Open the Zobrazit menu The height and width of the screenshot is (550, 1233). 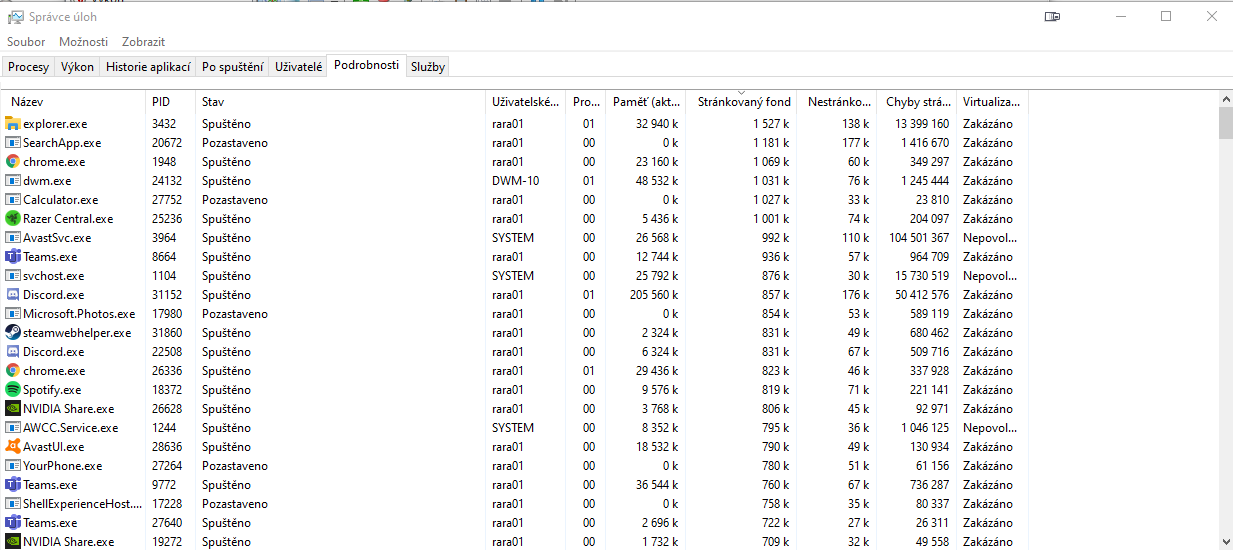143,42
